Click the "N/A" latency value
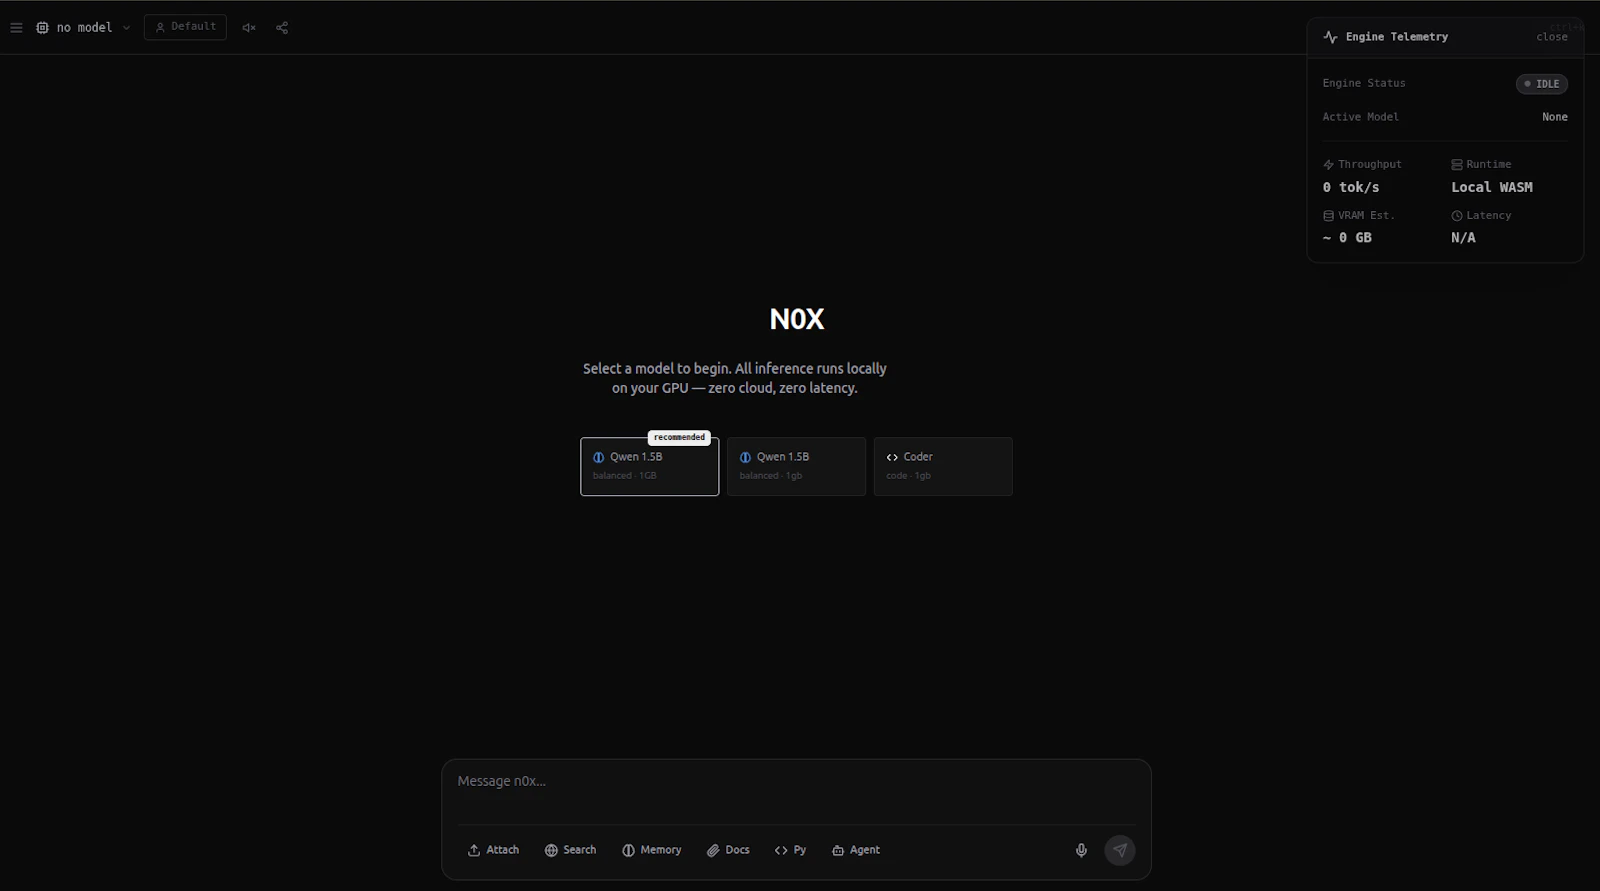Screen dimensions: 1600x891 tap(1463, 238)
